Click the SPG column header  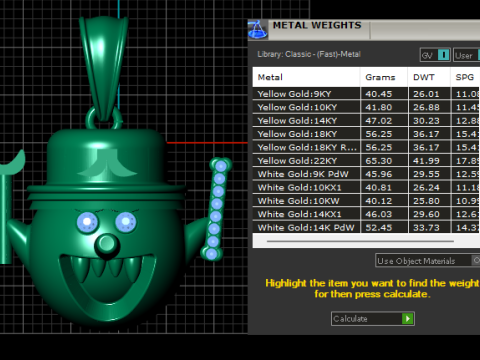coord(465,77)
